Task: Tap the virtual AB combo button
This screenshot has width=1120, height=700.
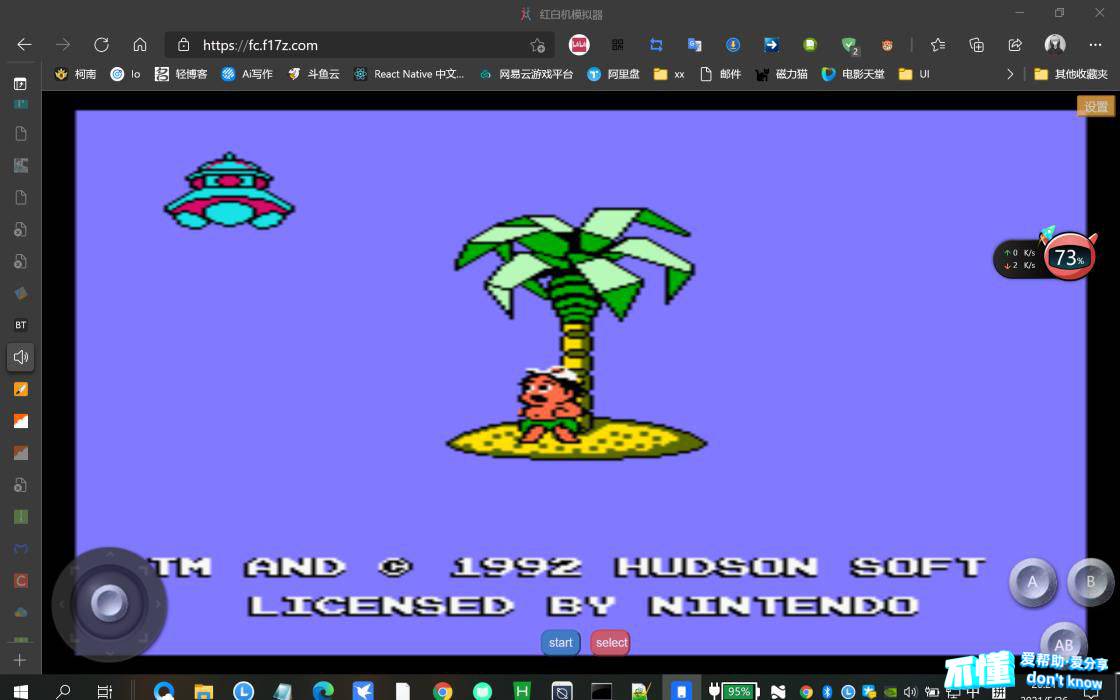Action: [x=1063, y=642]
